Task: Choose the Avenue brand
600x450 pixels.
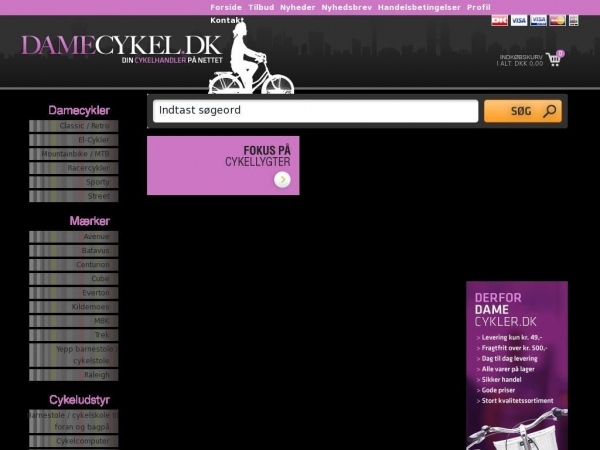Action: click(x=73, y=237)
